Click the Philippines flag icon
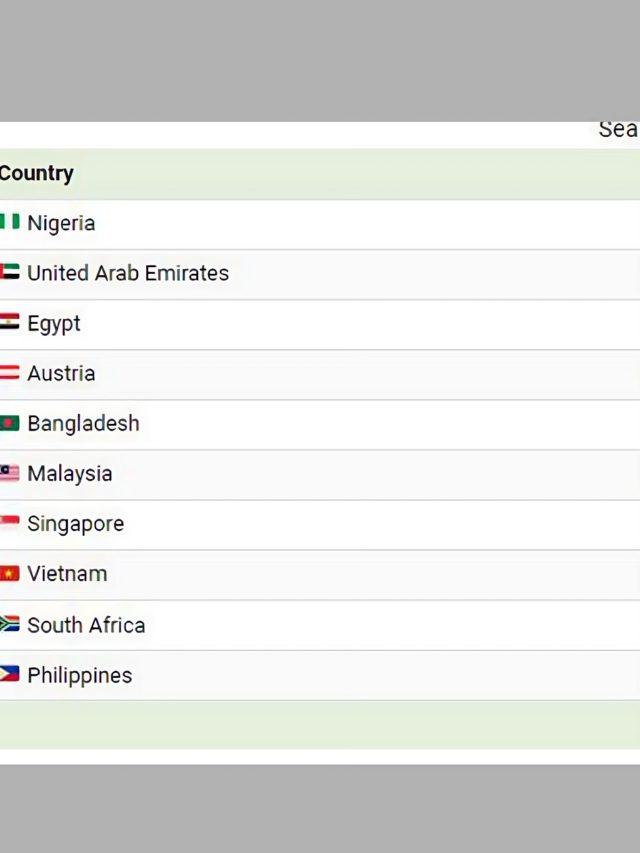Viewport: 640px width, 853px height. tap(10, 674)
